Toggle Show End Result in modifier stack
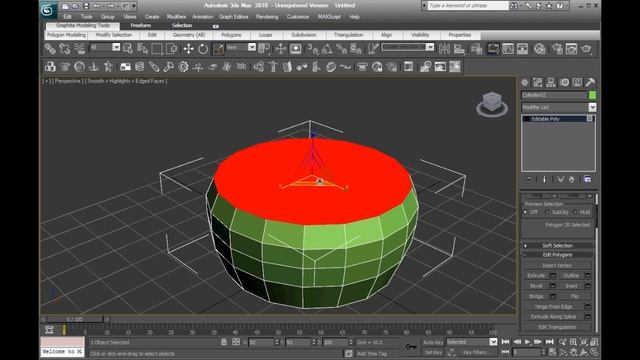This screenshot has width=640, height=360. tap(544, 179)
